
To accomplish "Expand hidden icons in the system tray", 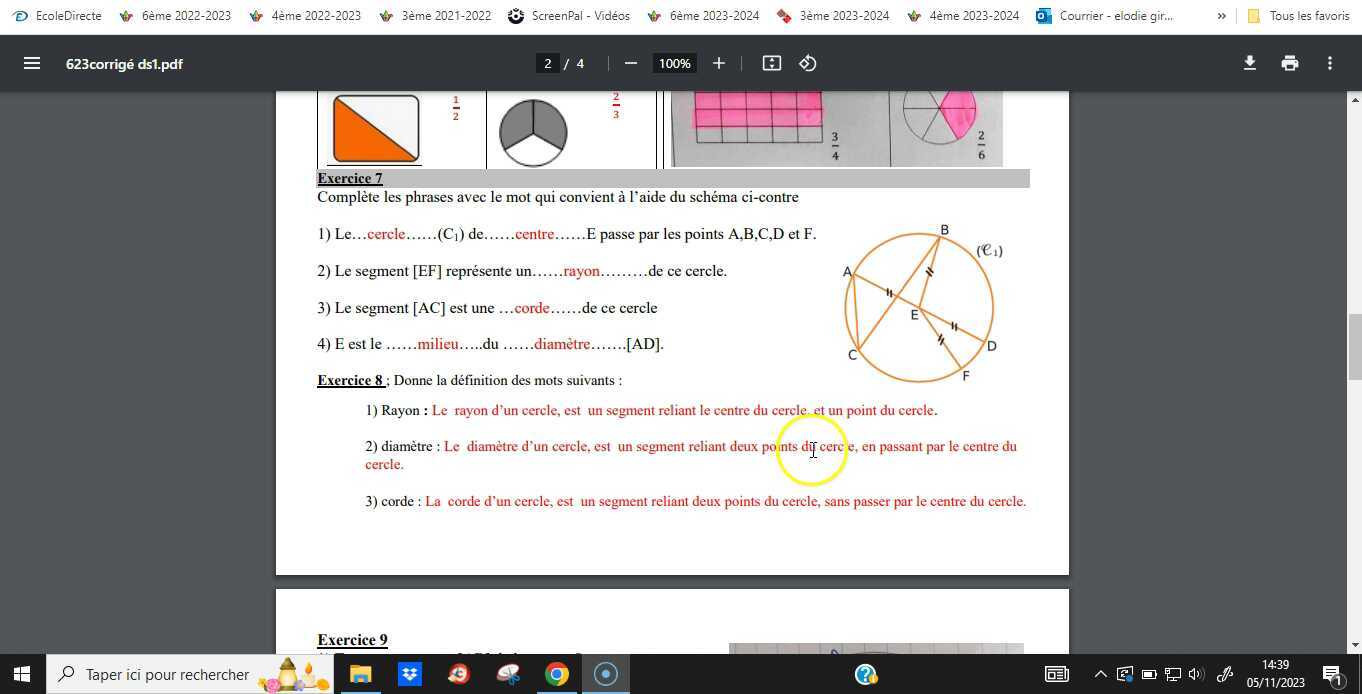I will [1100, 674].
